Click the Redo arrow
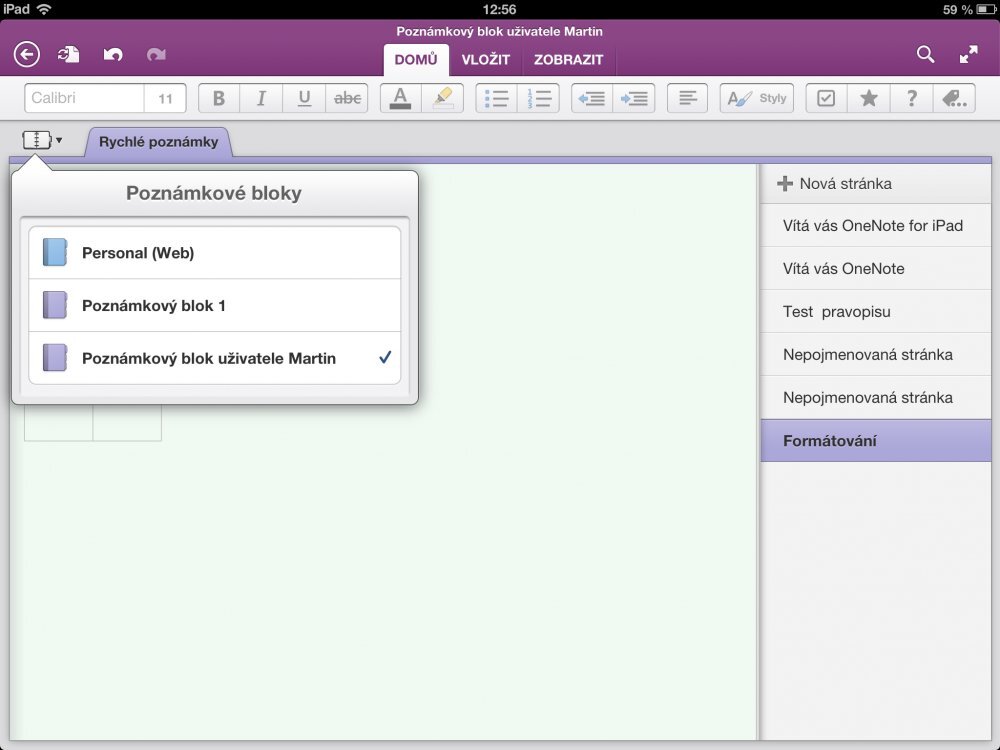The width and height of the screenshot is (1000, 750). (156, 55)
